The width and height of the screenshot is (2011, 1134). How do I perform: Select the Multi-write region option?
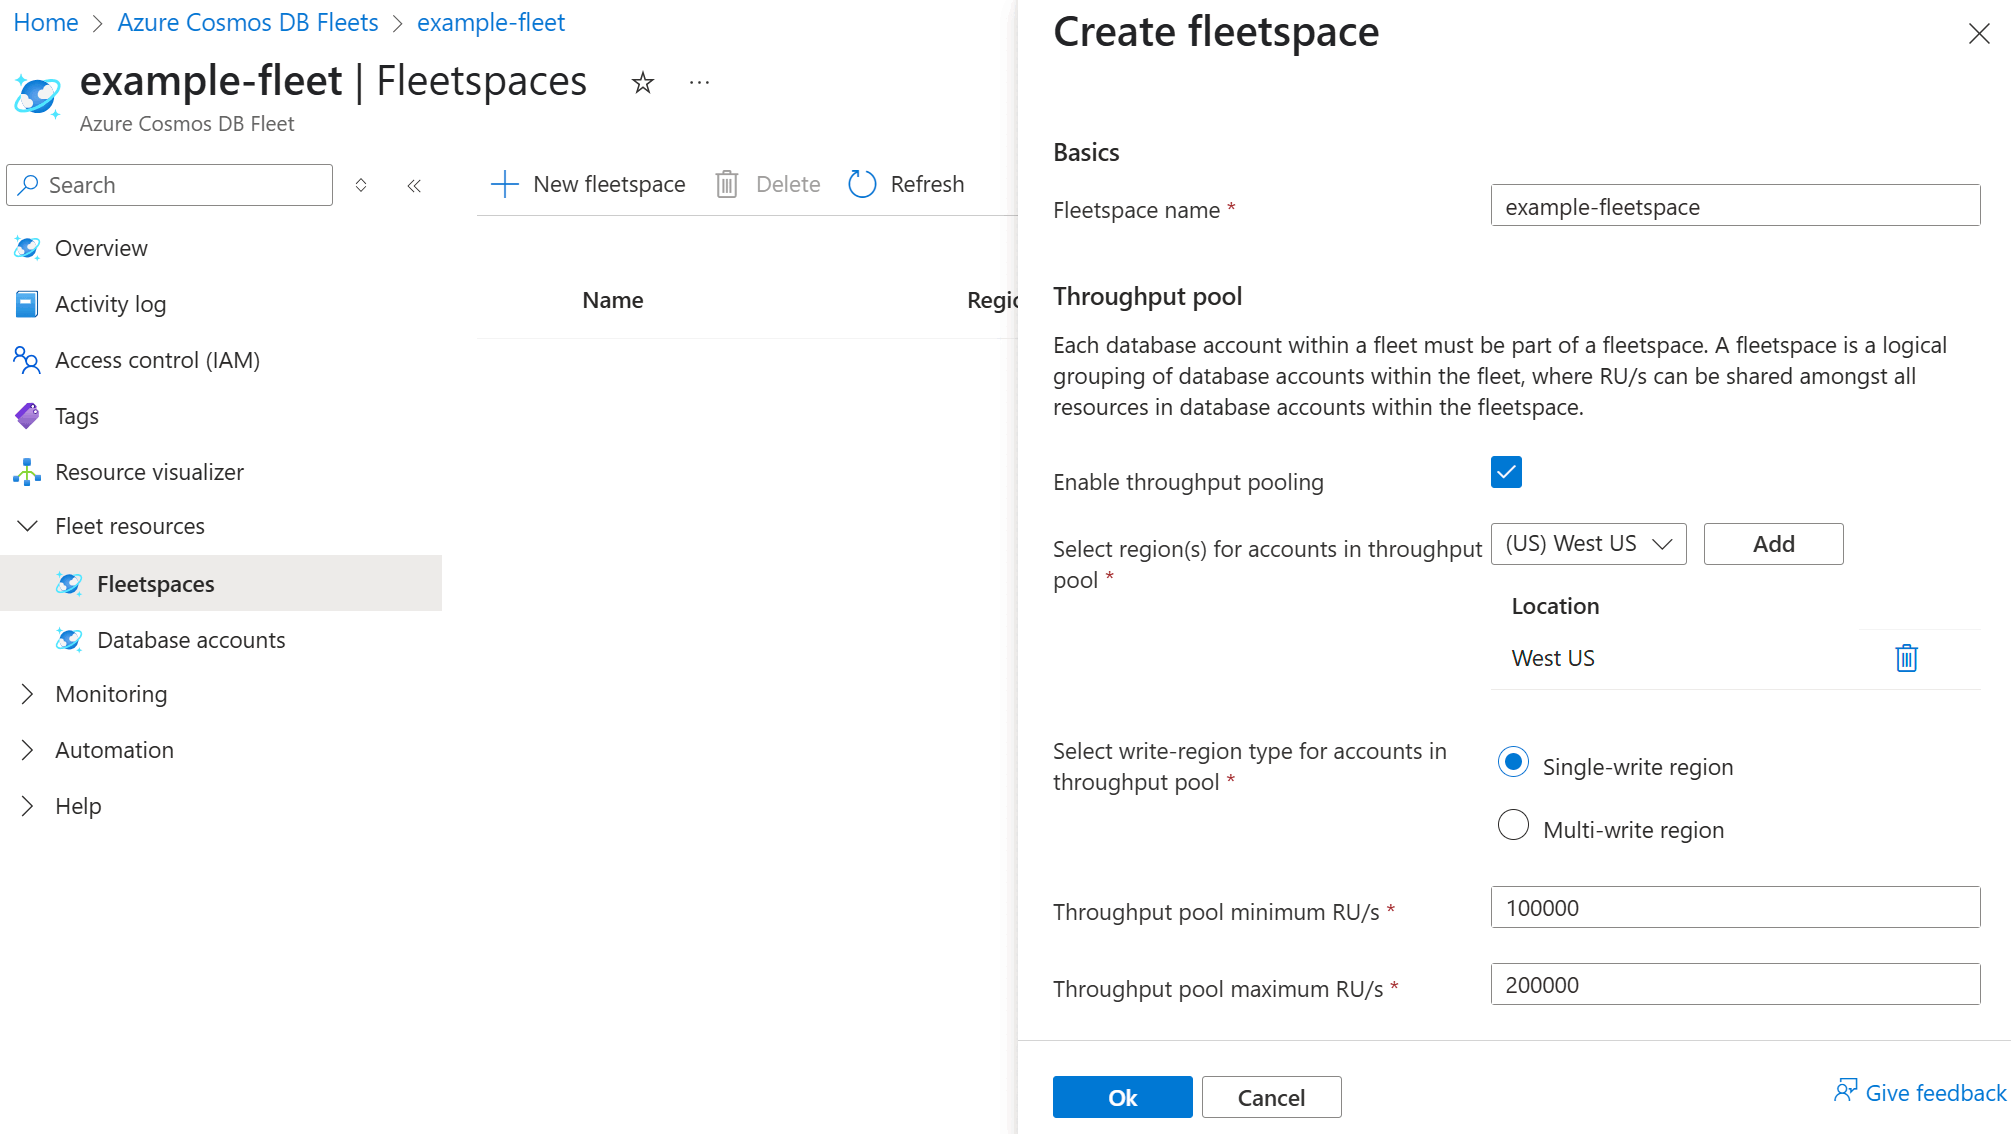tap(1513, 825)
